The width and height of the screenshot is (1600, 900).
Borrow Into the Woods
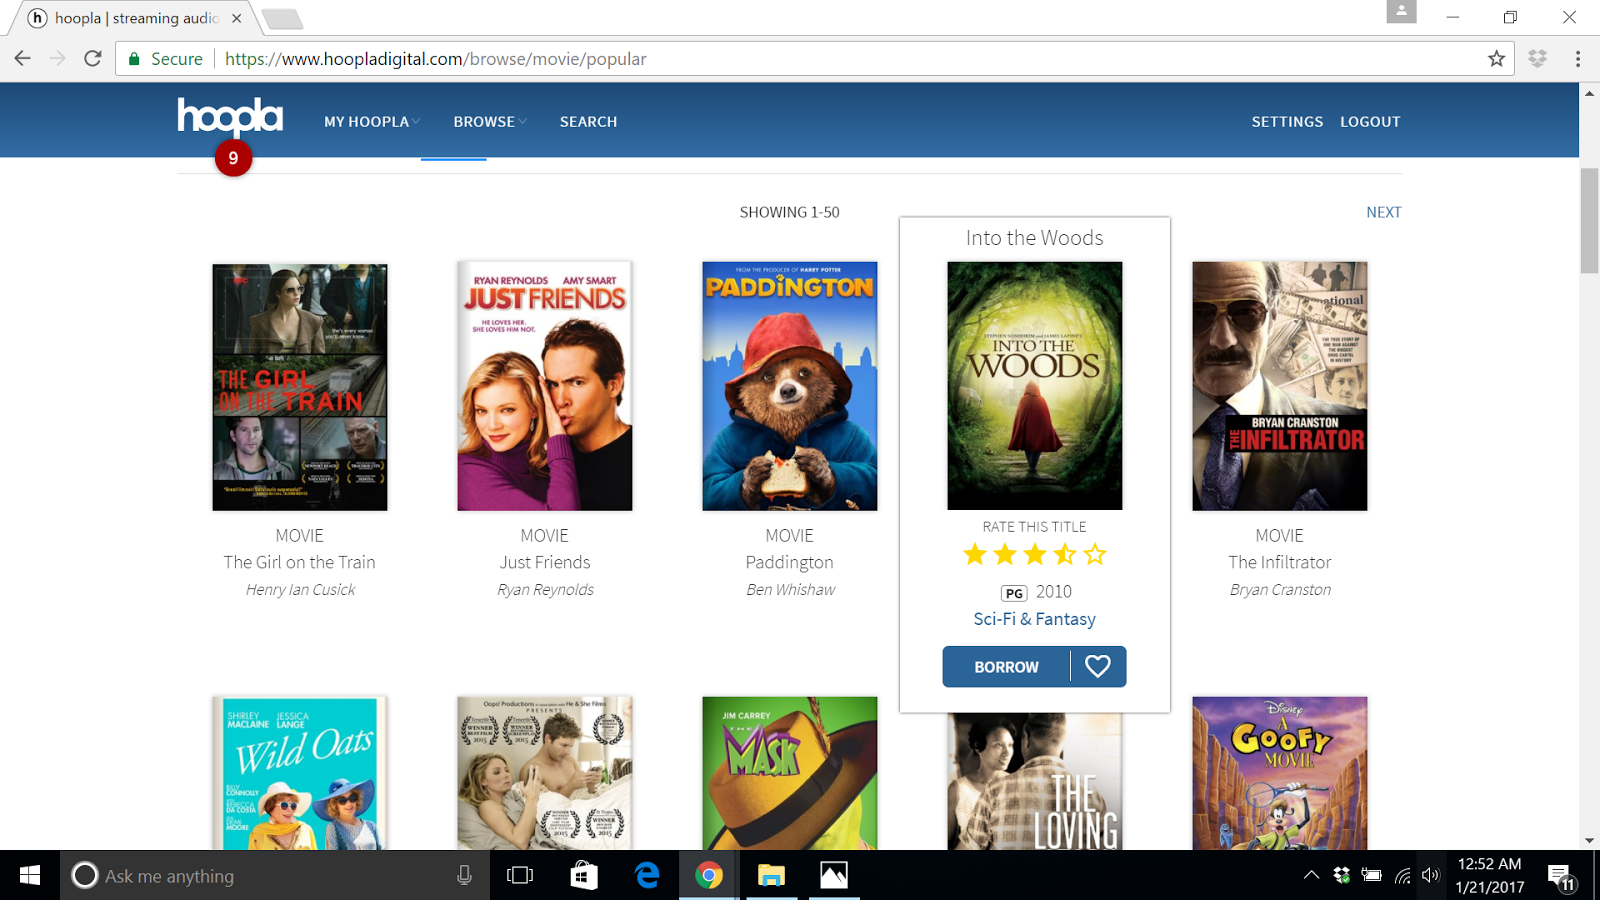pos(1007,667)
